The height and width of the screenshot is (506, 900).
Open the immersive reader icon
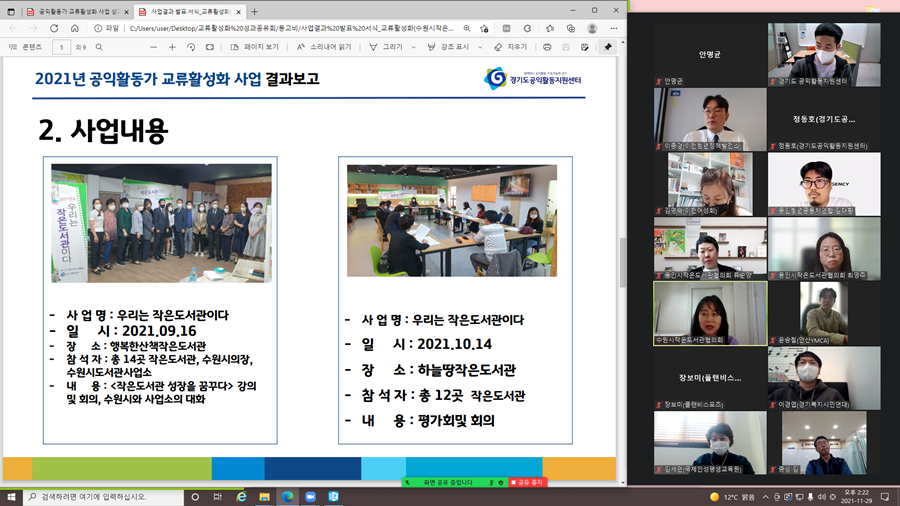pos(506,28)
